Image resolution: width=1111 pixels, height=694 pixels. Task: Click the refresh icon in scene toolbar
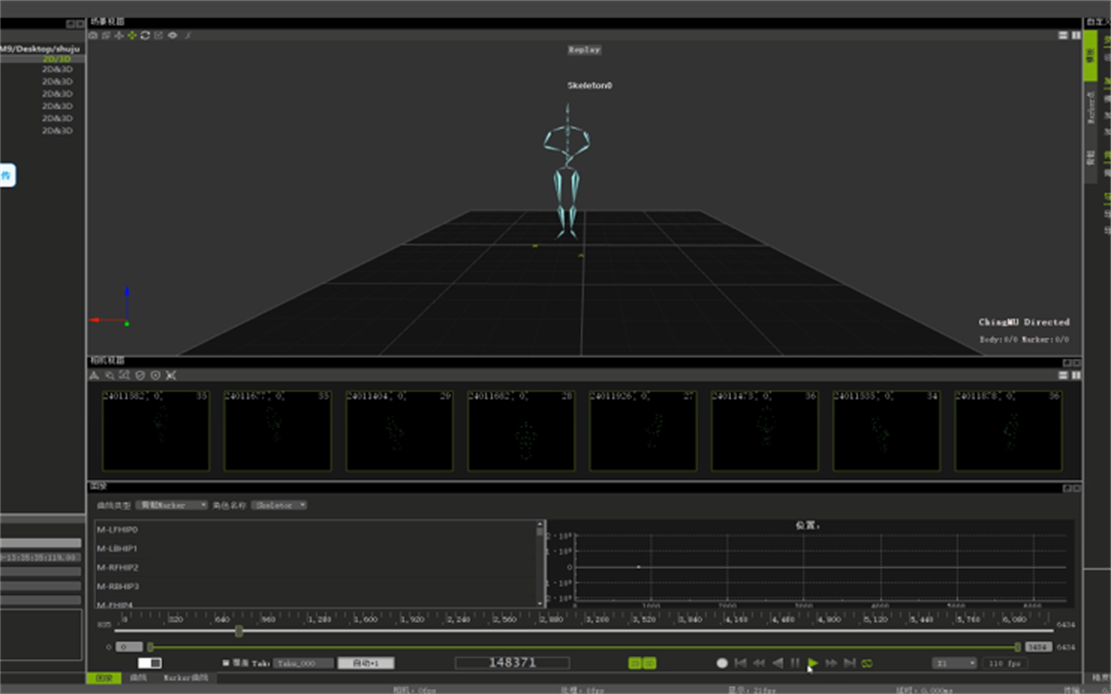145,35
